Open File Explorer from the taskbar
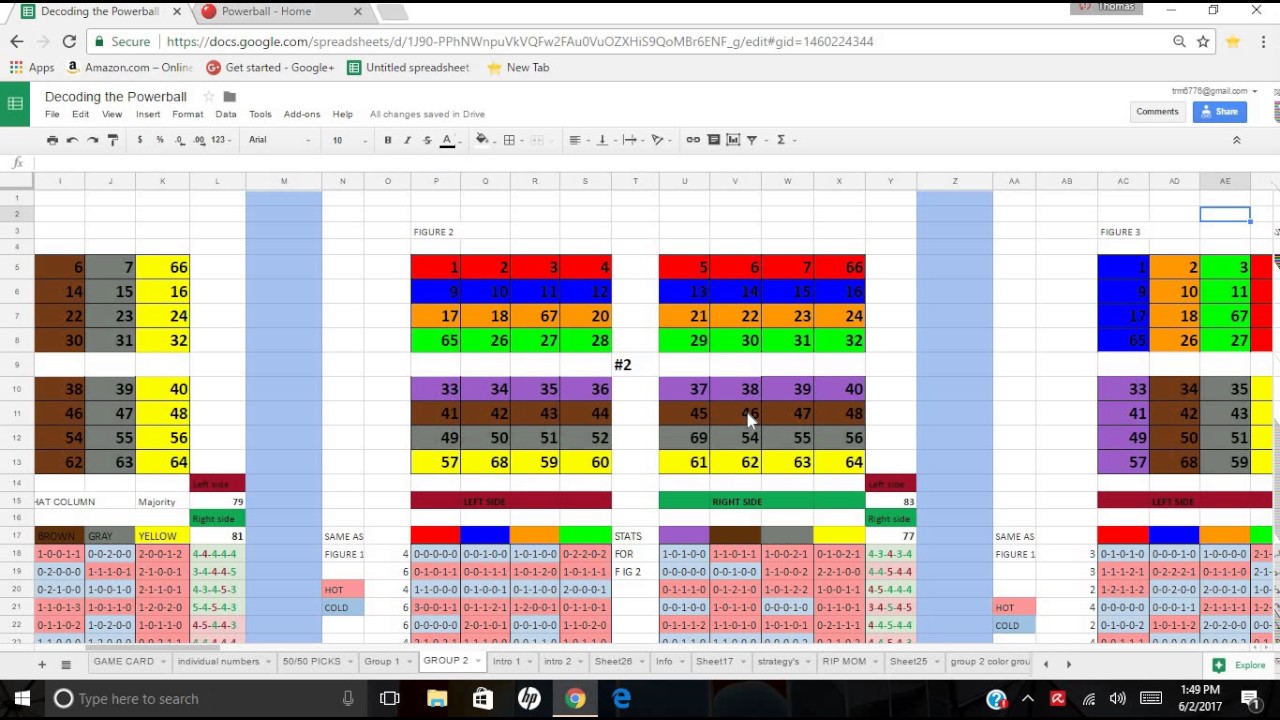This screenshot has height=720, width=1280. click(437, 698)
